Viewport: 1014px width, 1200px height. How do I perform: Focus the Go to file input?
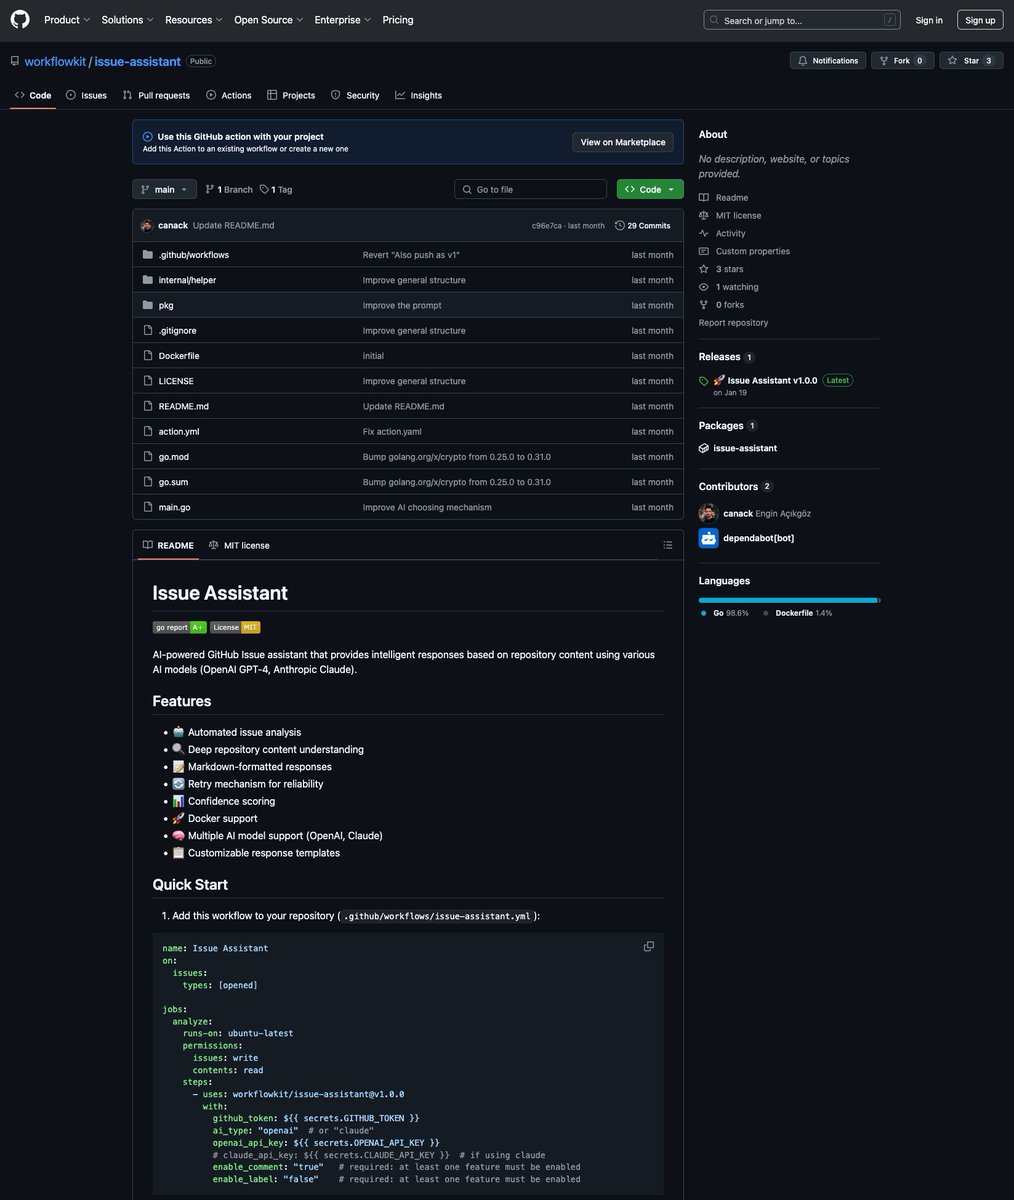pyautogui.click(x=531, y=189)
